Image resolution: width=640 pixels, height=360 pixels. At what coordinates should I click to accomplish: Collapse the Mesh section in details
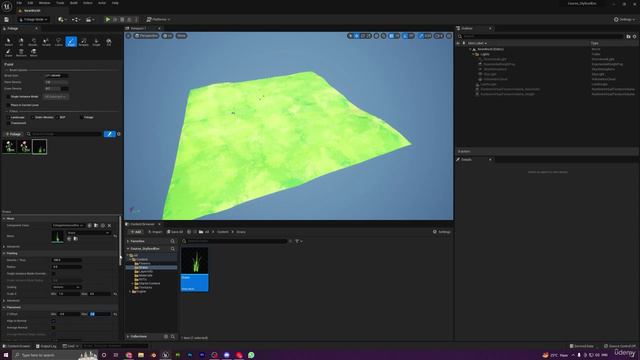coord(4,218)
